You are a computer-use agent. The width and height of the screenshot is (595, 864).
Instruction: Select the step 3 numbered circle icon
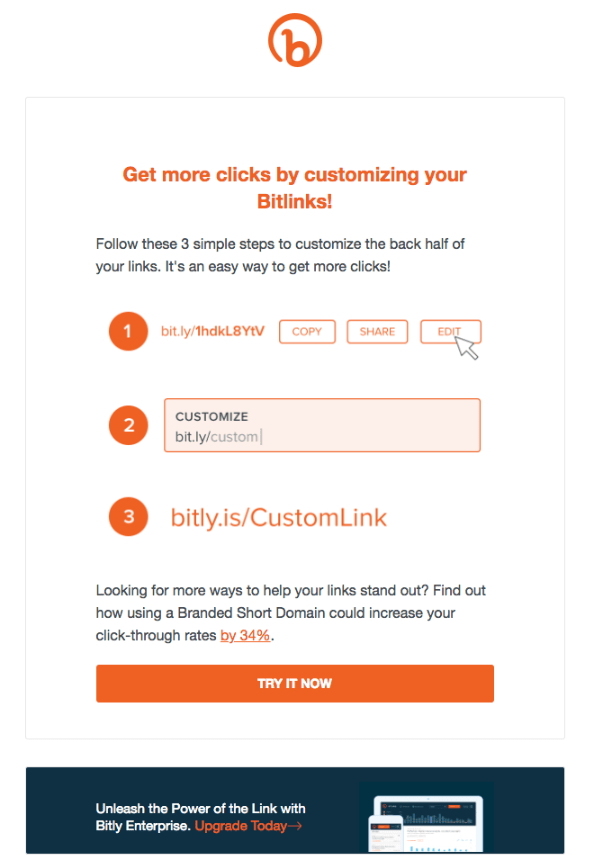click(128, 517)
